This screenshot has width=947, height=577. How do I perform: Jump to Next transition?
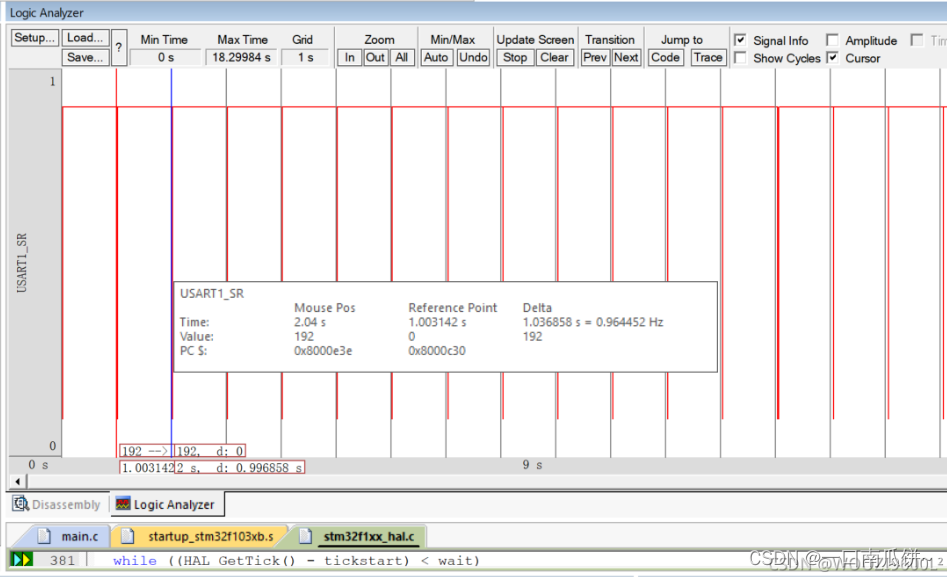point(626,57)
